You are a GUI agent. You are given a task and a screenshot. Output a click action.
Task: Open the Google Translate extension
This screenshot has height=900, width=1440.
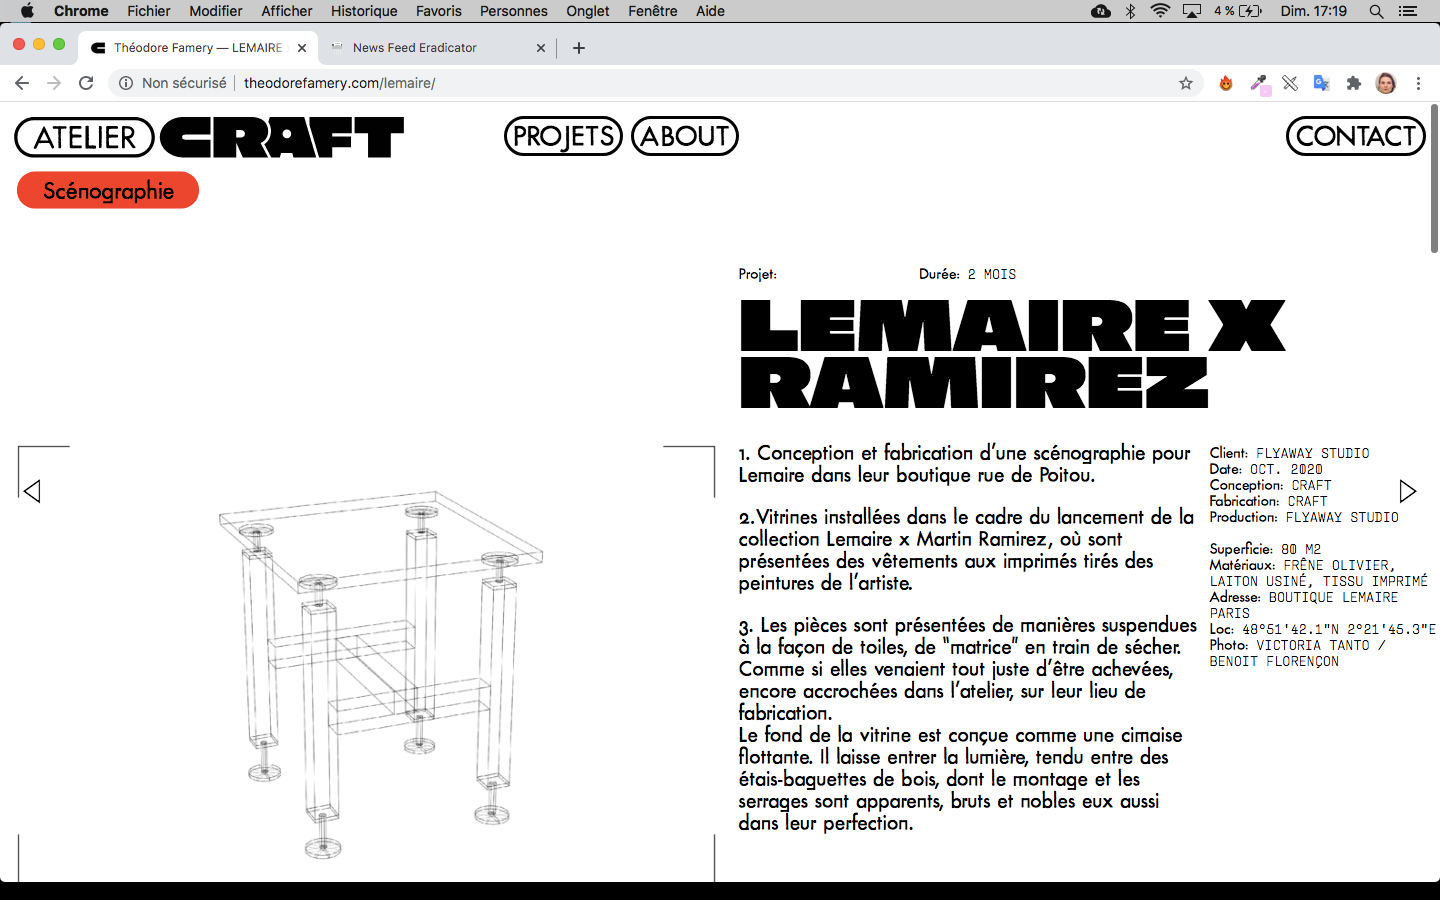click(1321, 83)
